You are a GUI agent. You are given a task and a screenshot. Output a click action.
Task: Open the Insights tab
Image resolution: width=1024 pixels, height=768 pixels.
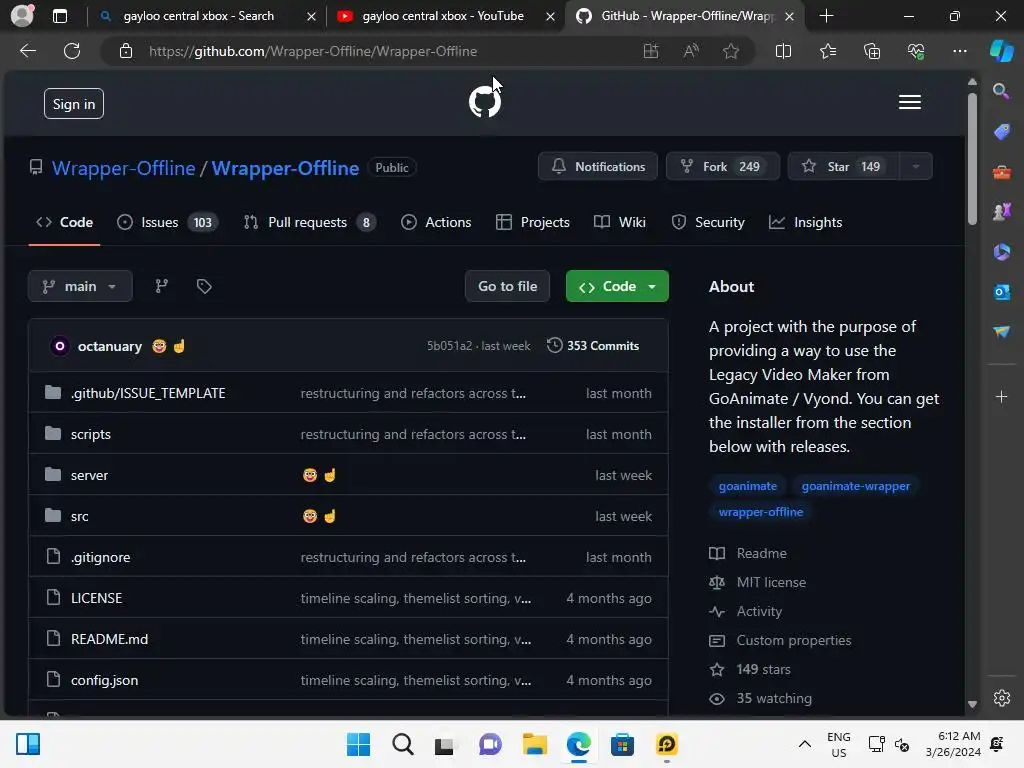pos(805,222)
